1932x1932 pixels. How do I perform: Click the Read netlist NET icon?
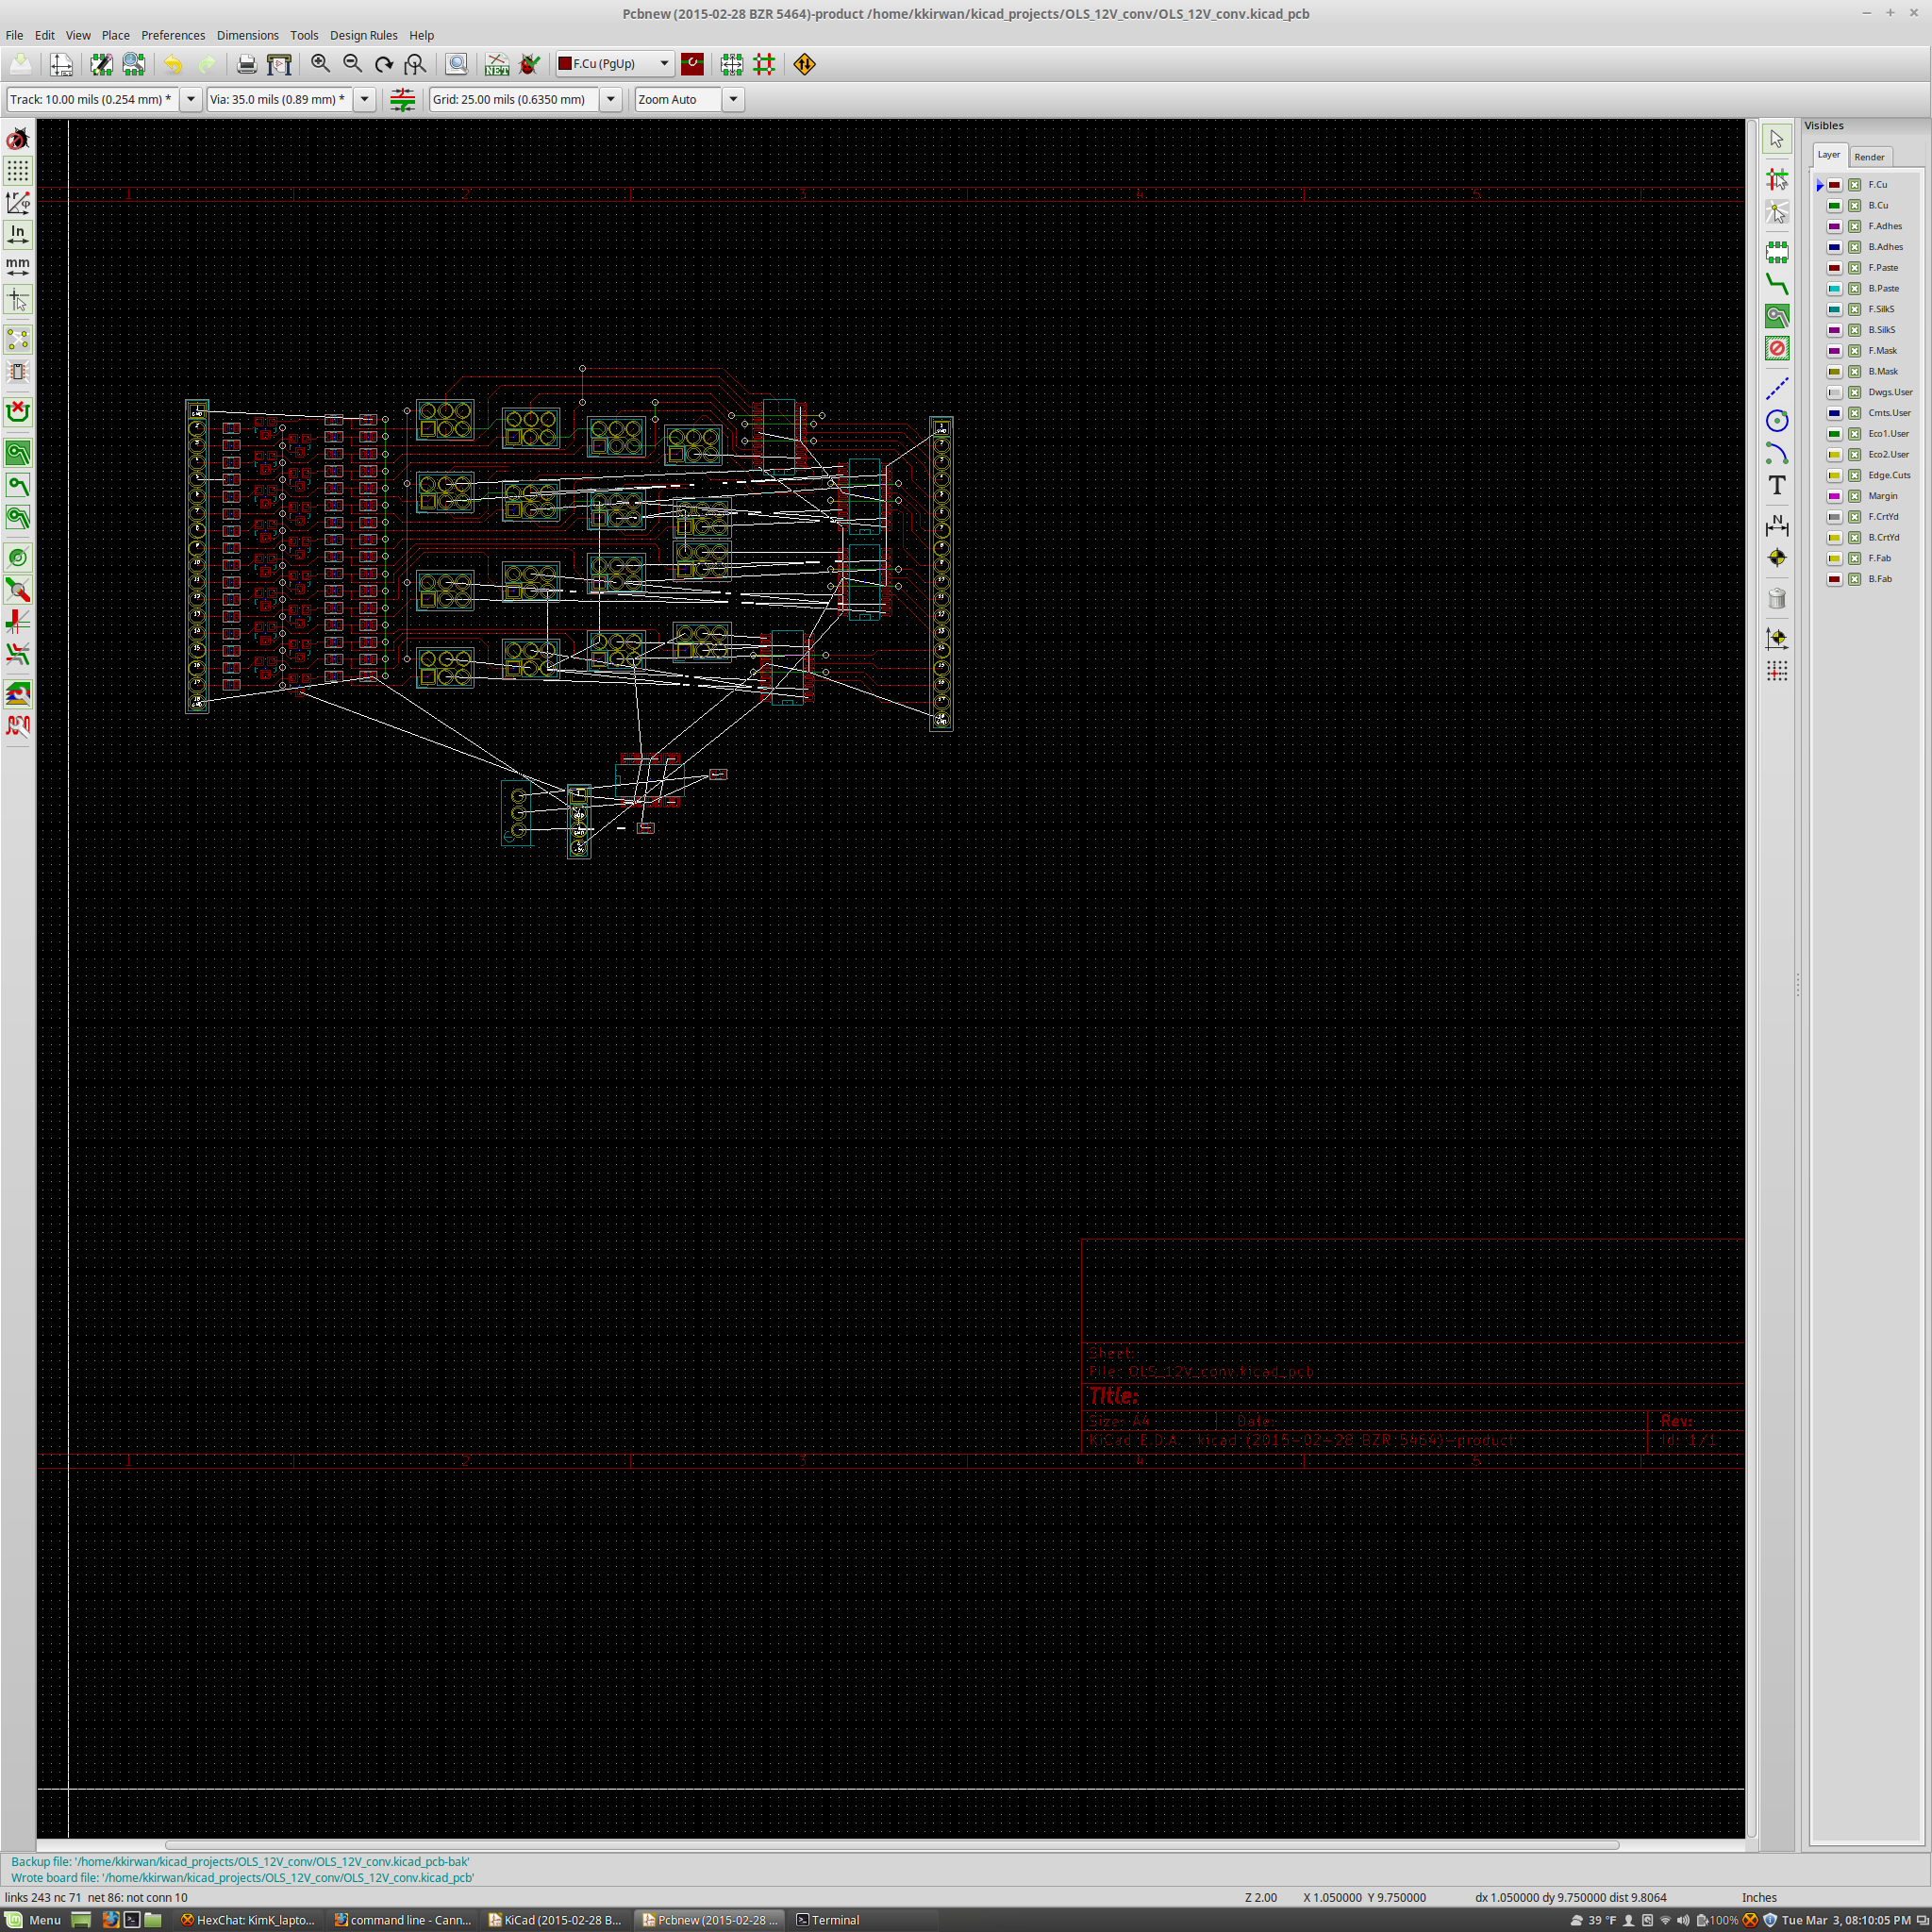coord(497,65)
